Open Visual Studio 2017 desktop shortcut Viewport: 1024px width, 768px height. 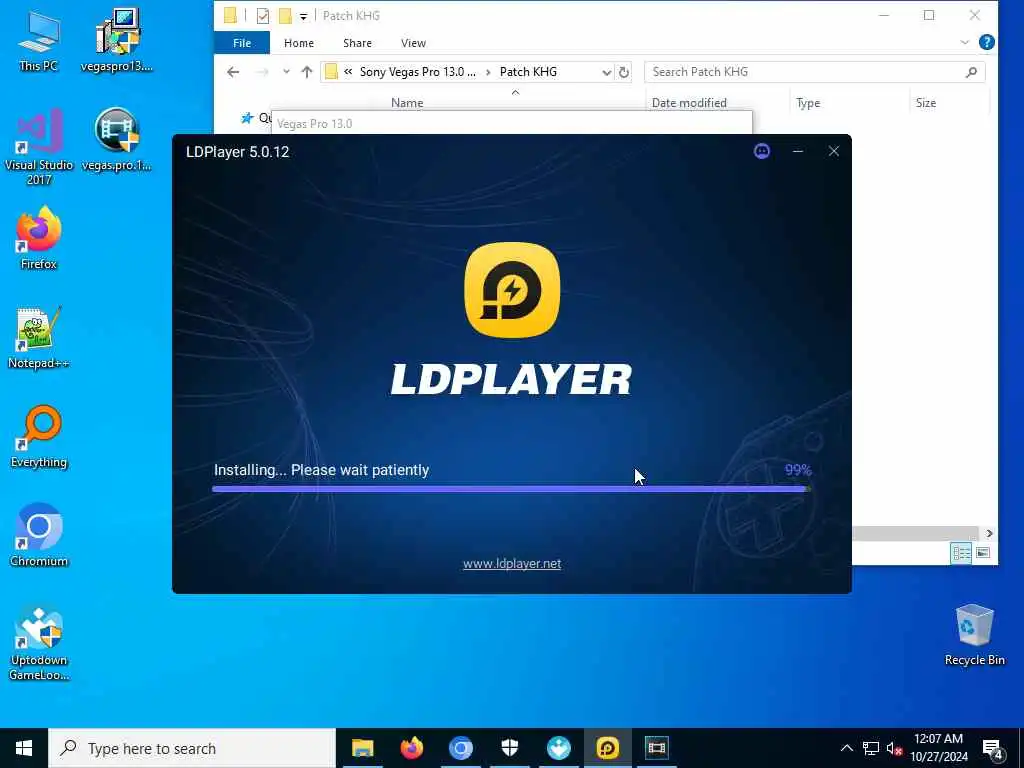[x=39, y=147]
